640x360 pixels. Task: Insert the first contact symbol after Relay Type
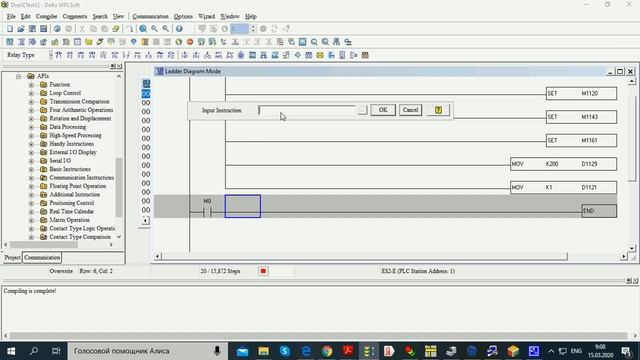tap(59, 55)
